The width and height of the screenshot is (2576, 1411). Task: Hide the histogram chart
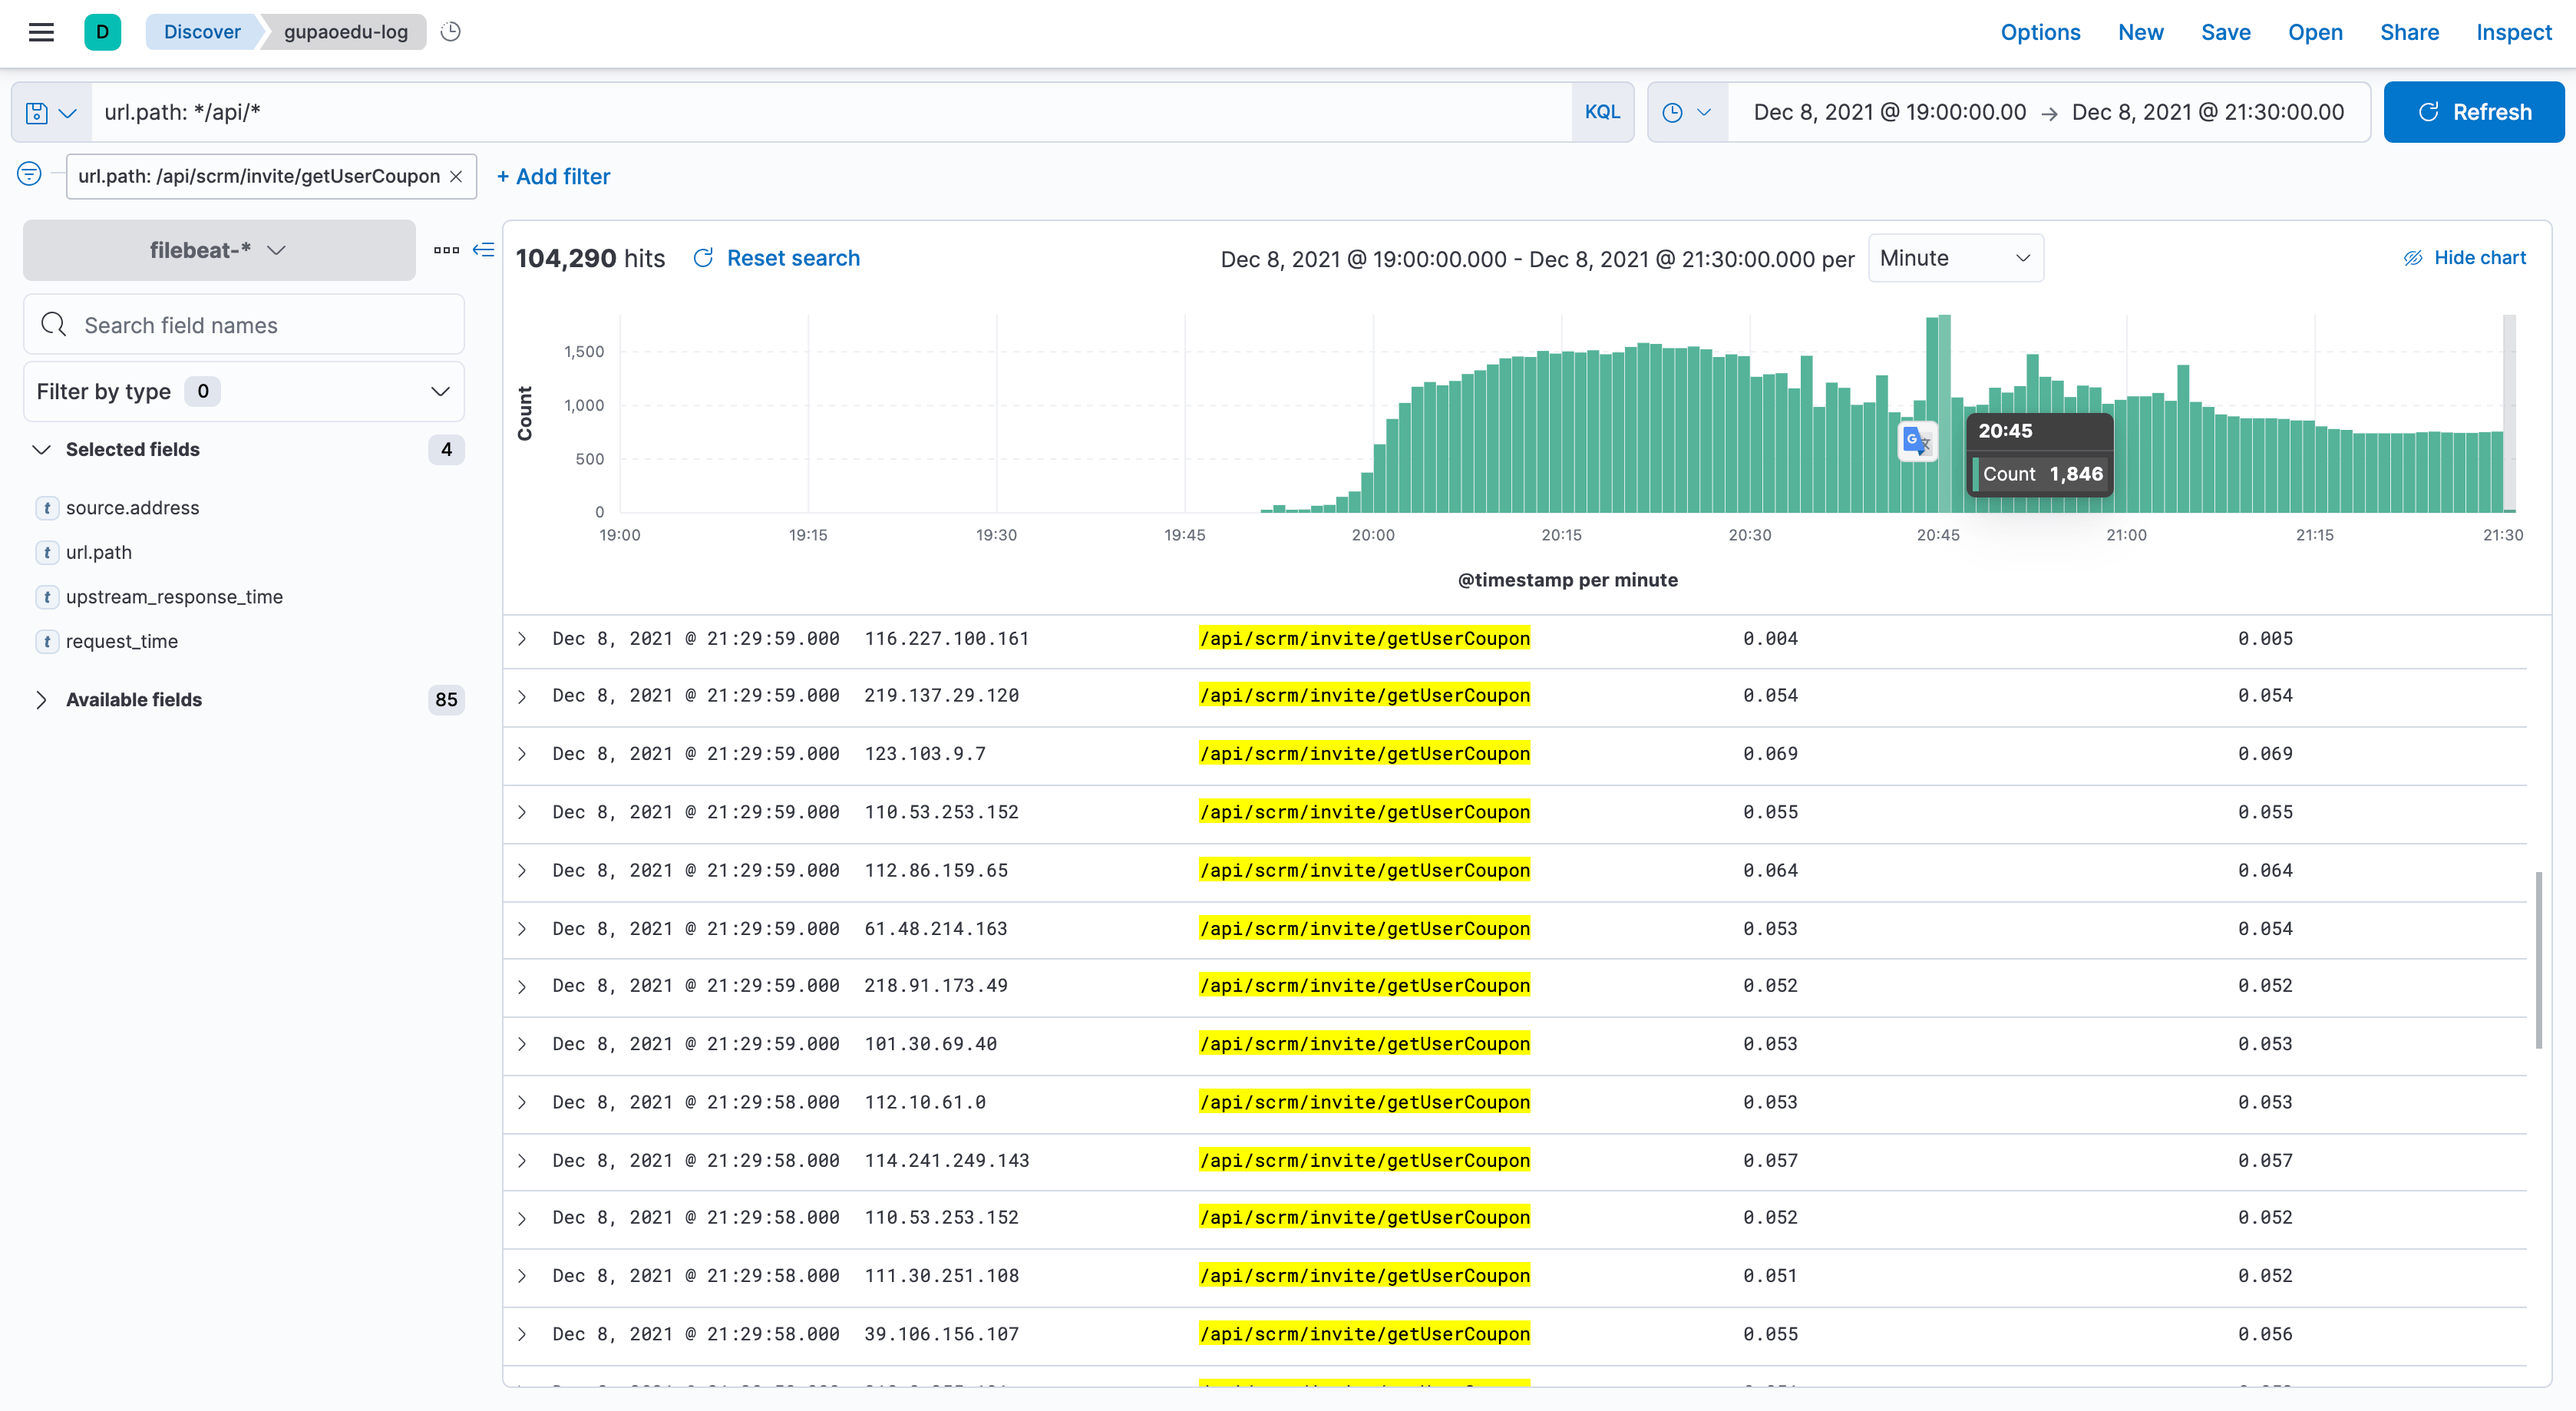point(2465,258)
